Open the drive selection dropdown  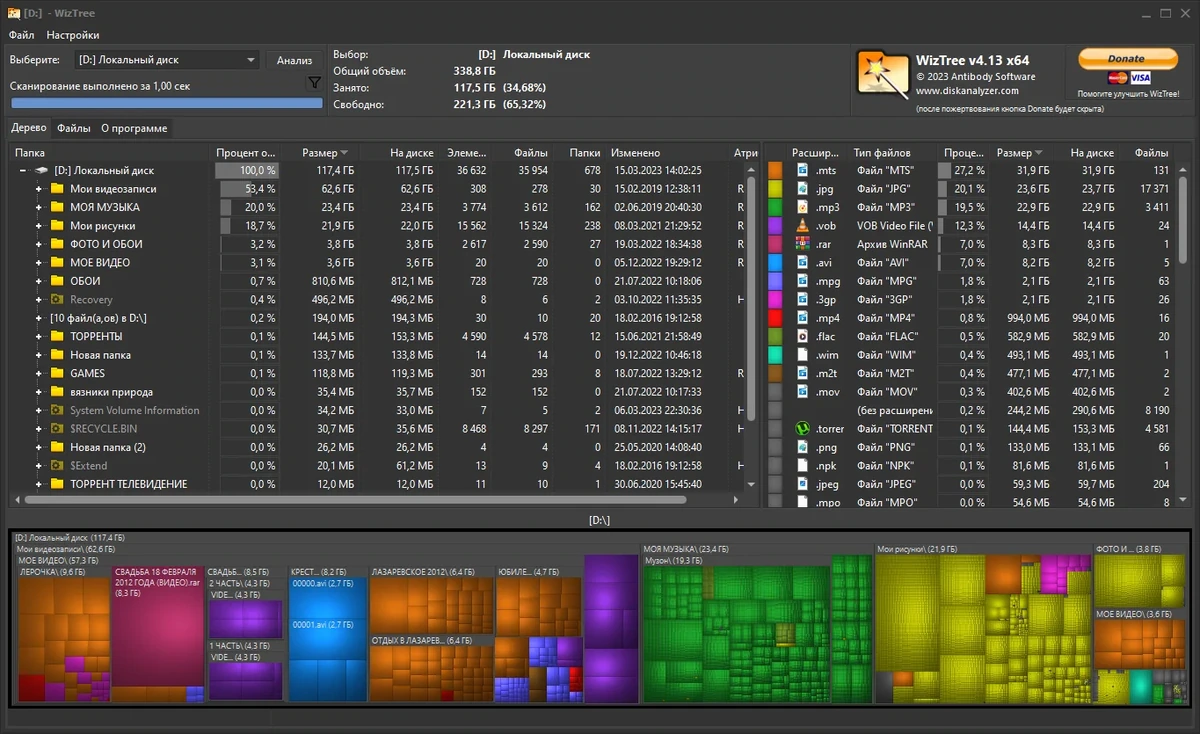[167, 60]
